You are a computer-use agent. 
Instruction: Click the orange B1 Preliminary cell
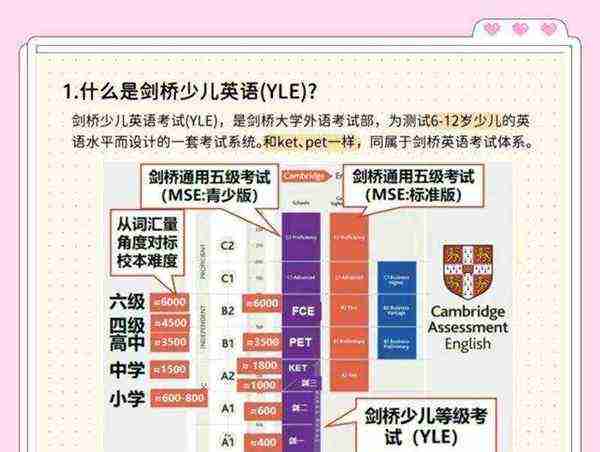click(349, 342)
